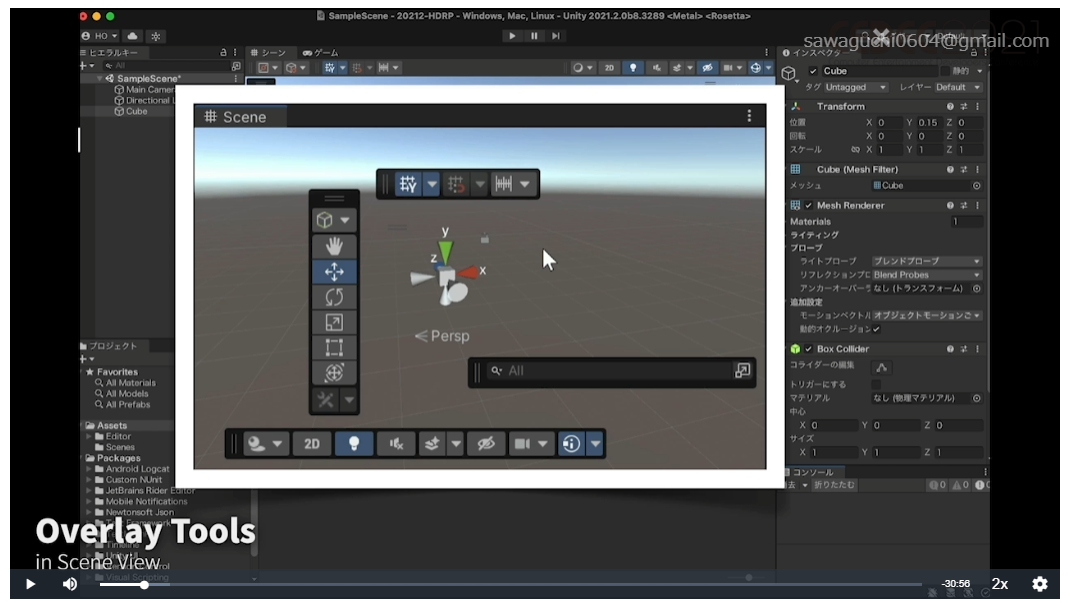The image size is (1070, 603).
Task: Toggle 2D button in editor scene toolbar
Action: click(x=609, y=68)
